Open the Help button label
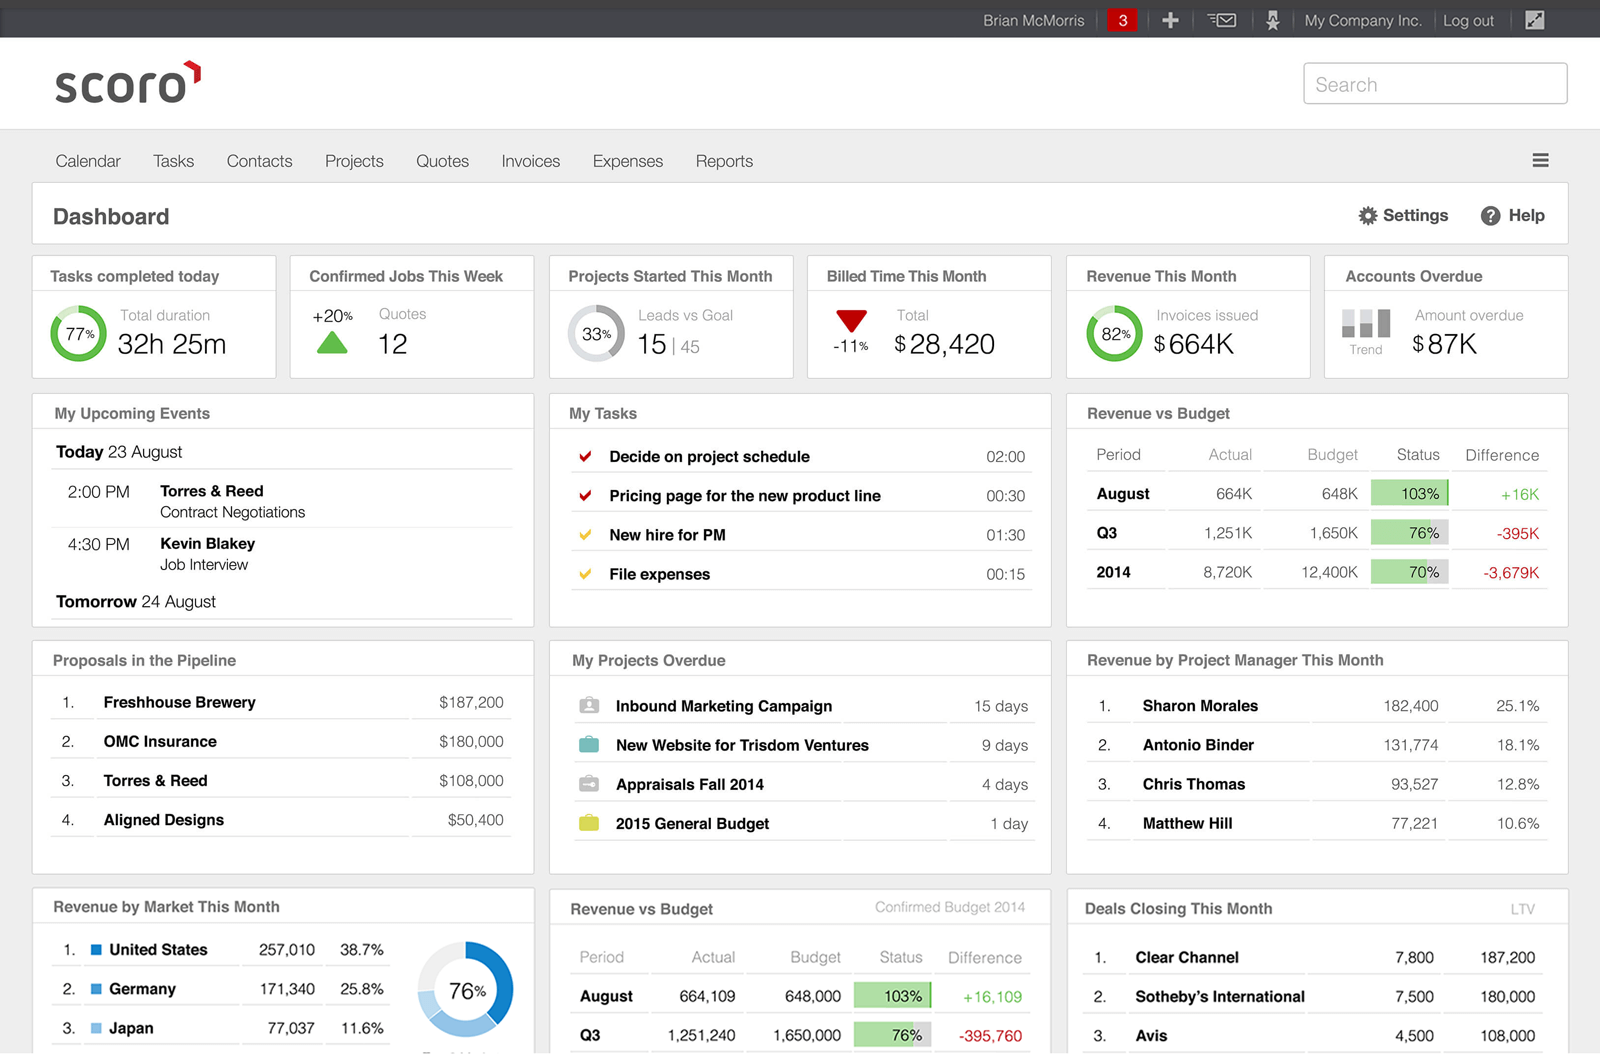 (x=1527, y=215)
